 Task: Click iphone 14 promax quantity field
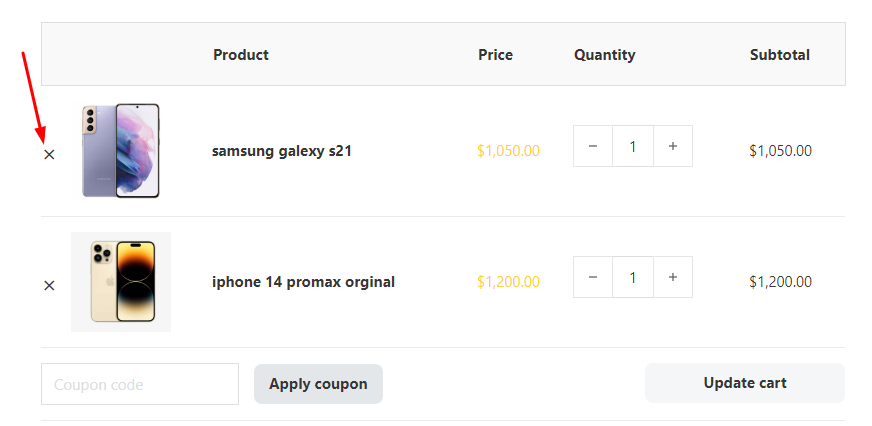coord(633,277)
